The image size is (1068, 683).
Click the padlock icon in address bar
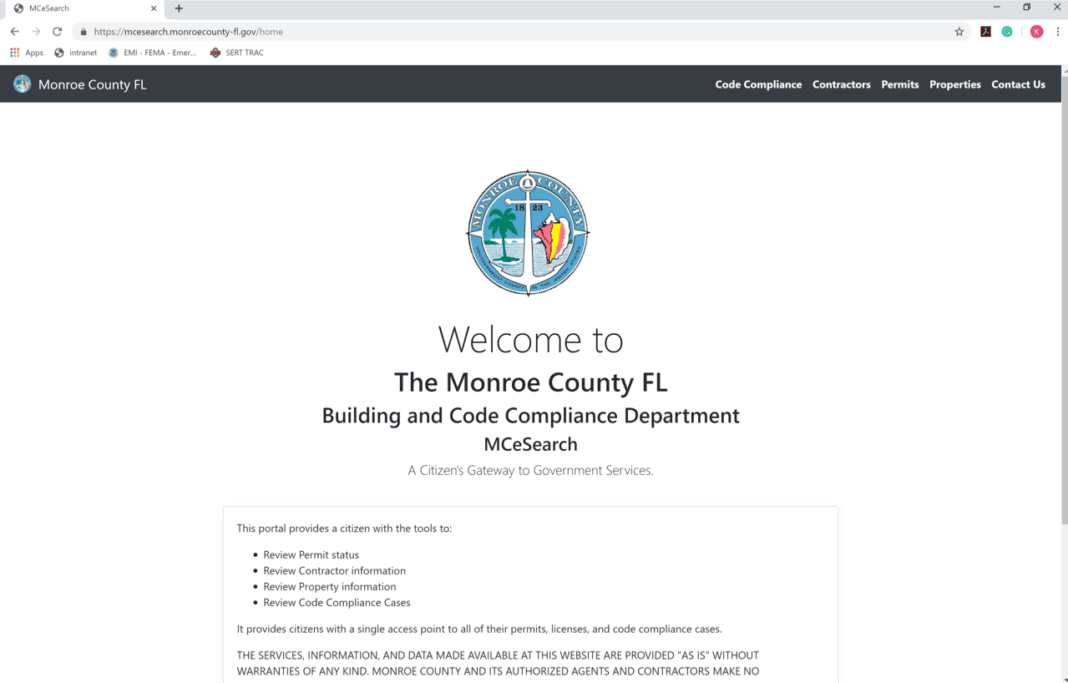84,31
